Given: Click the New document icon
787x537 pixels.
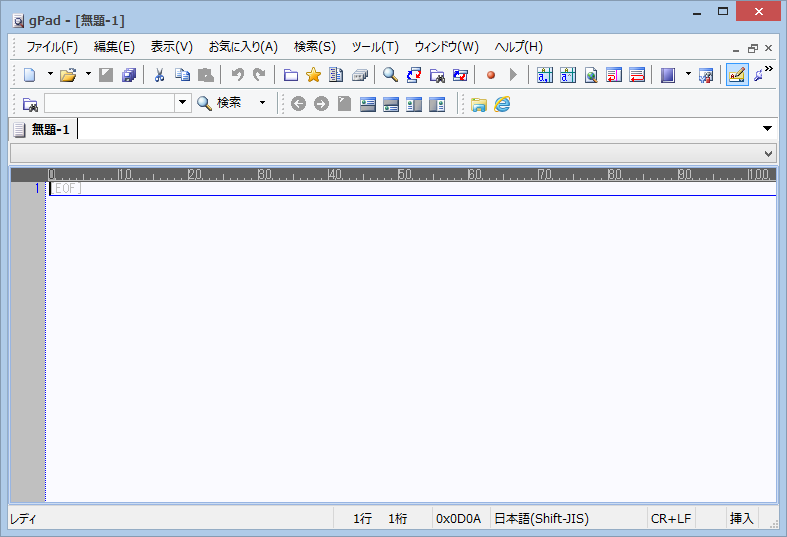Looking at the screenshot, I should 30,75.
